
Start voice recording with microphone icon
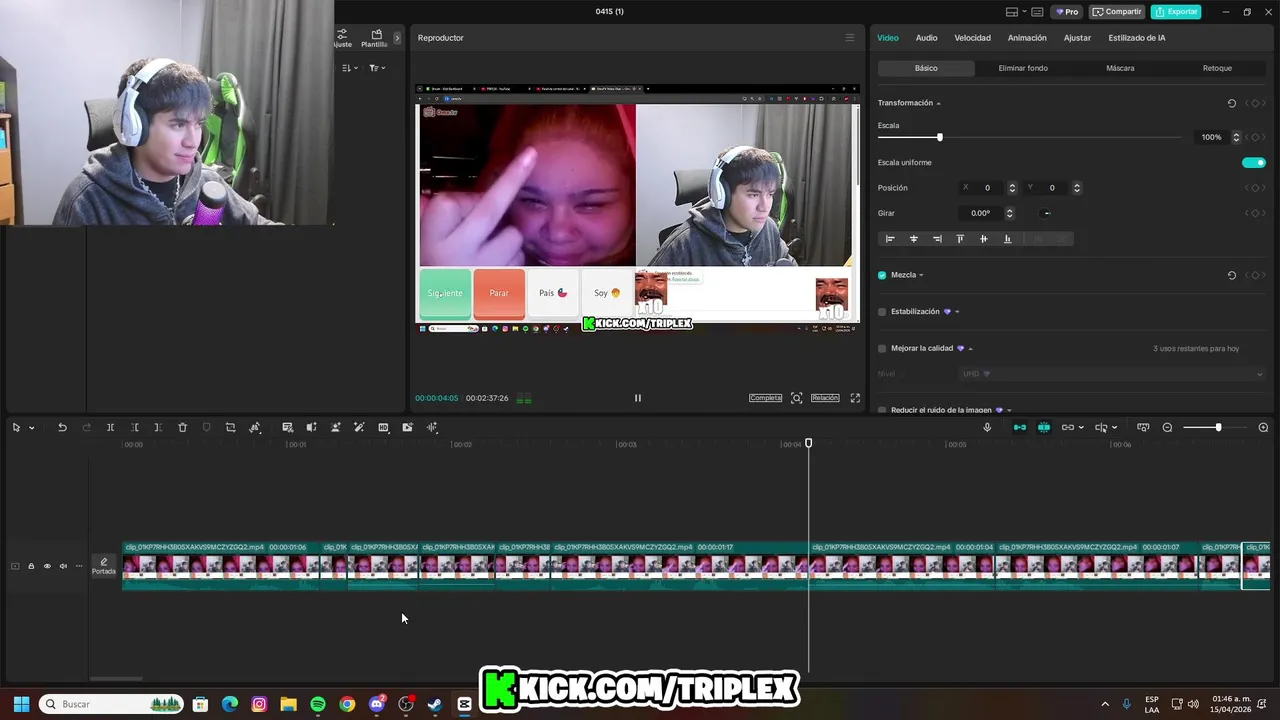(987, 427)
